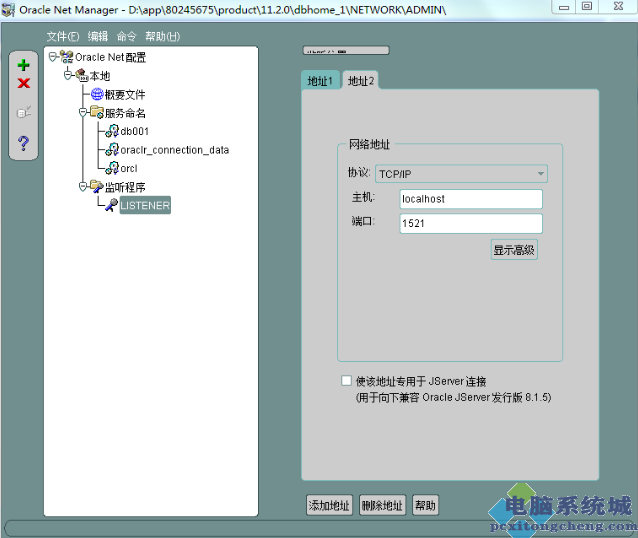638x538 pixels.
Task: Select the db001 tree item label
Action: (x=135, y=131)
